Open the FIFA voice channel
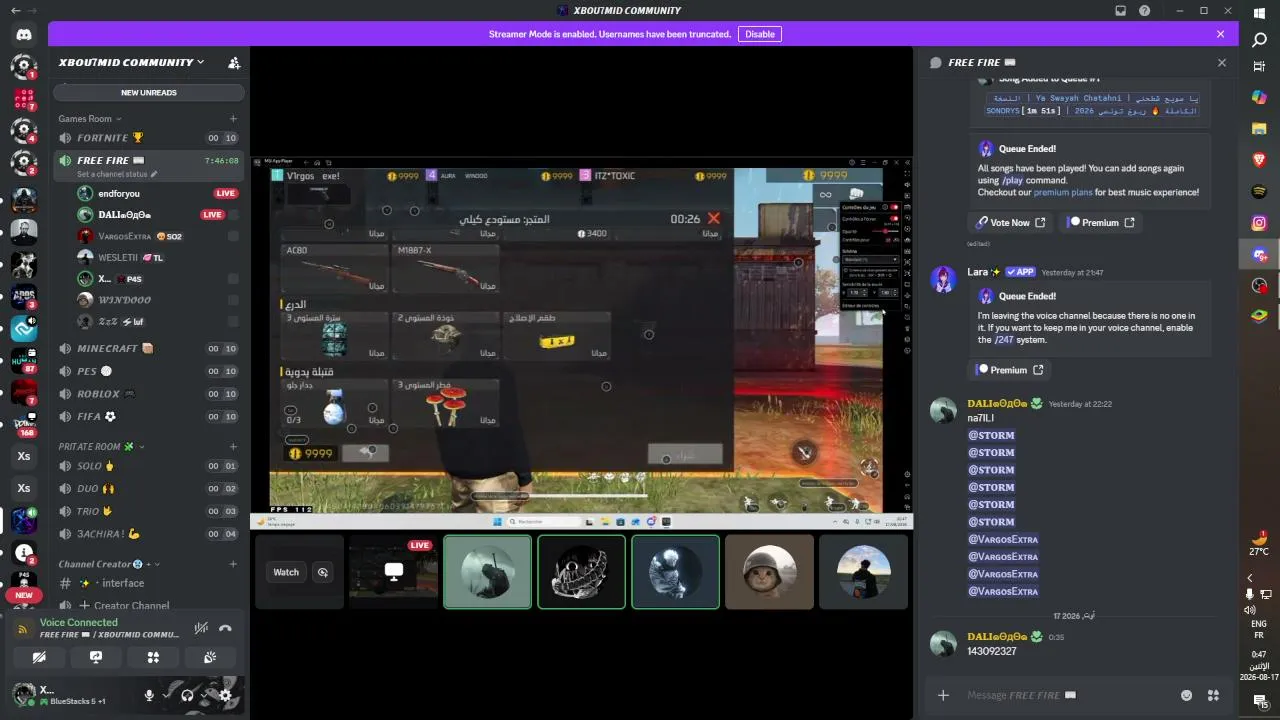 click(148, 417)
